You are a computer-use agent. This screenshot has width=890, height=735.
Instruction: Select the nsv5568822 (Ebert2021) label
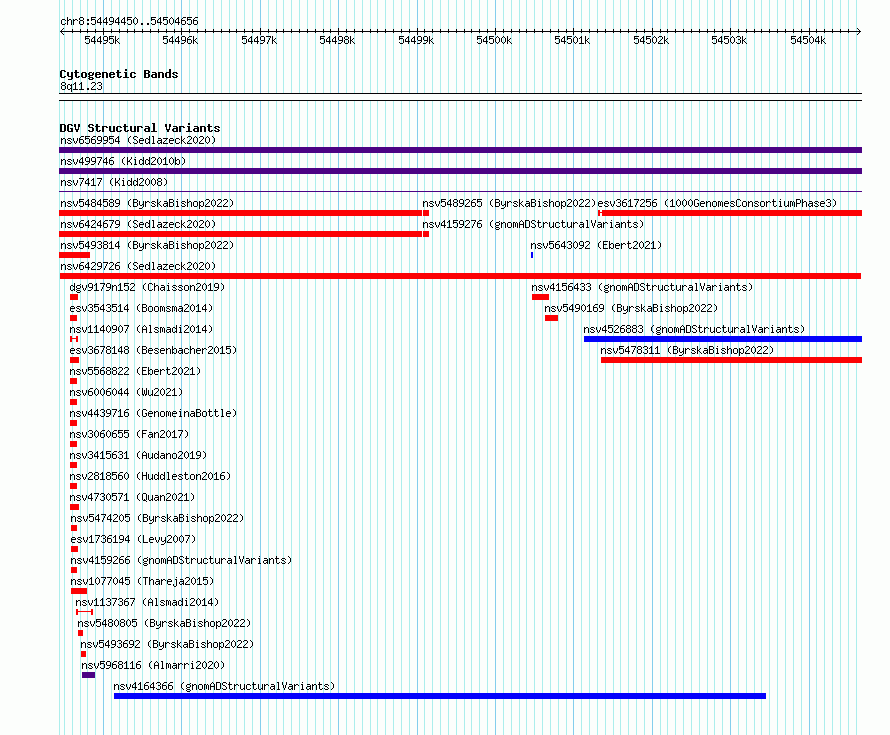pos(135,371)
